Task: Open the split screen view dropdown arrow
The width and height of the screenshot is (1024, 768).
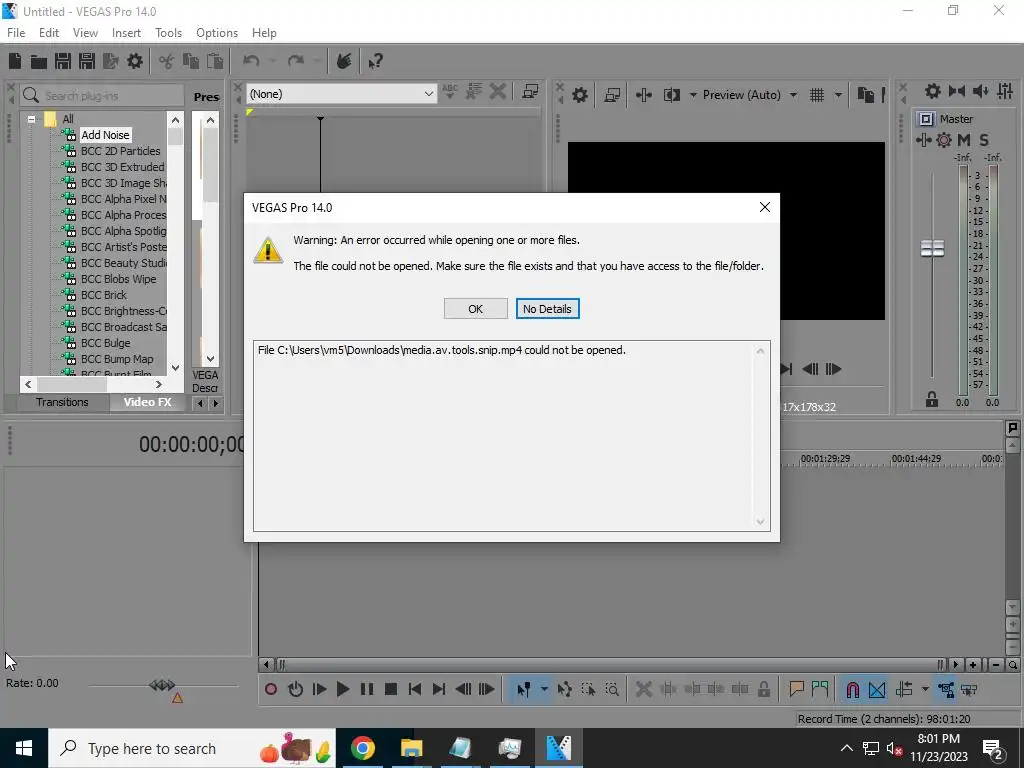Action: 693,95
